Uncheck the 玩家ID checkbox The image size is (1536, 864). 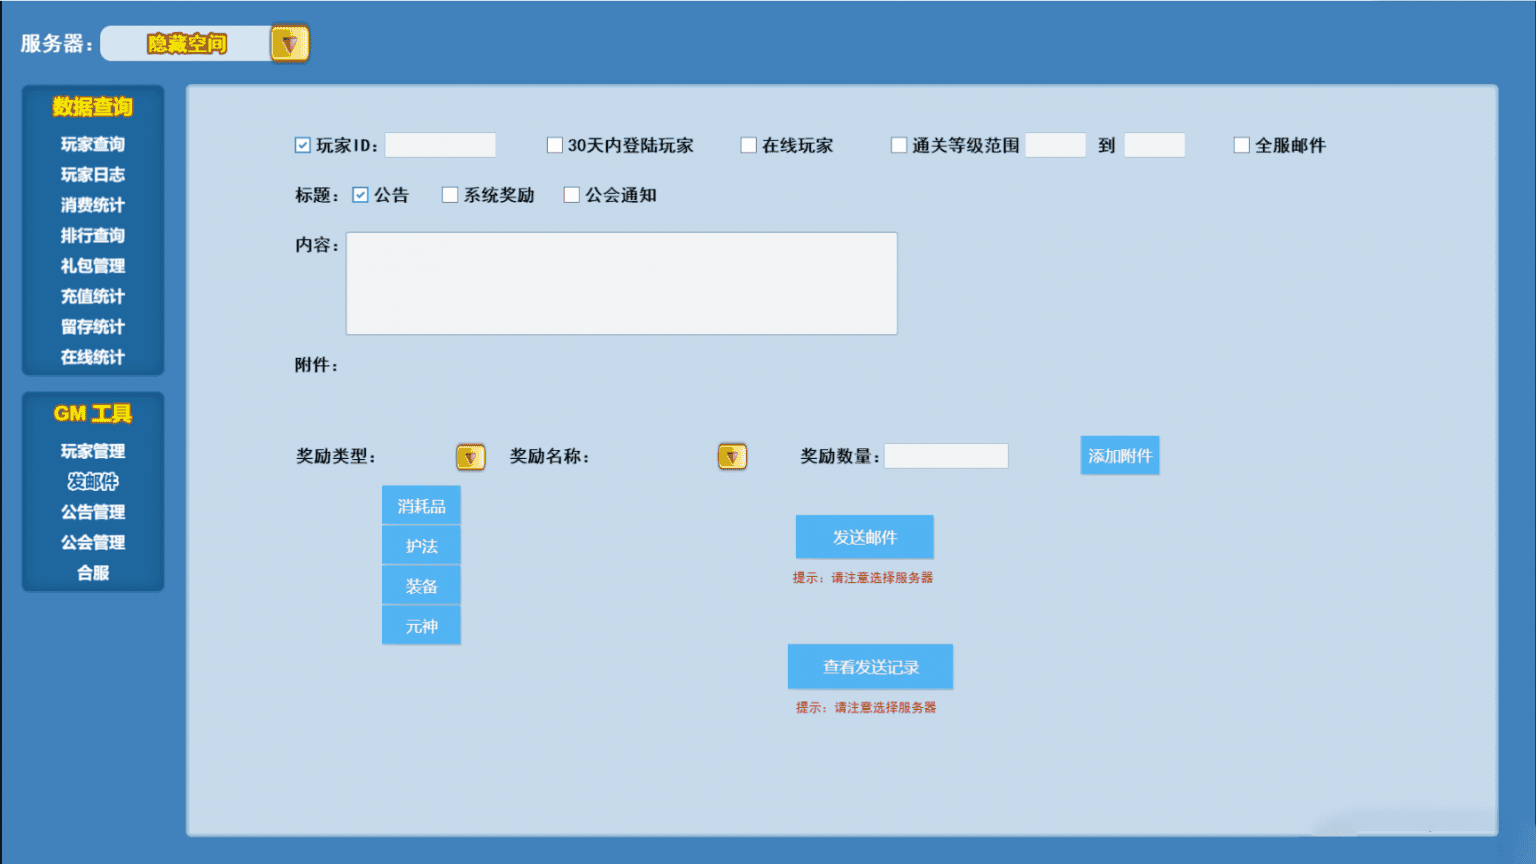point(303,145)
